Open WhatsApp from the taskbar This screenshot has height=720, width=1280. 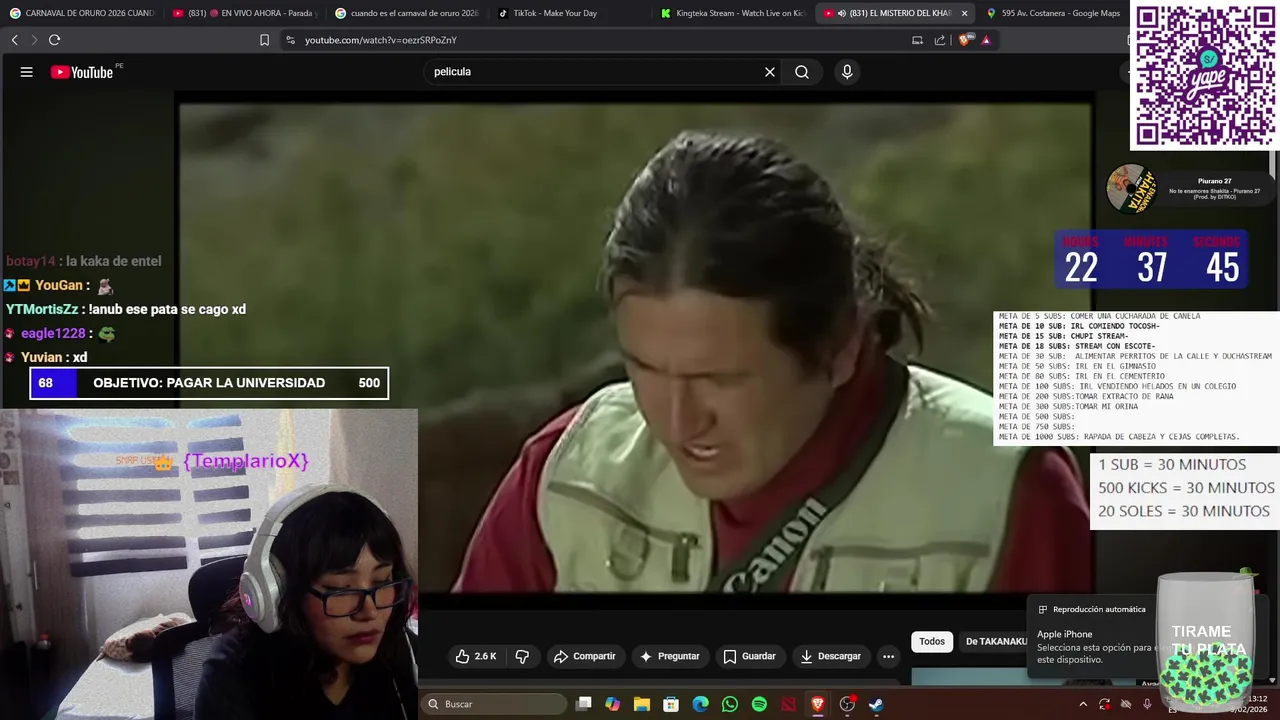(x=730, y=704)
